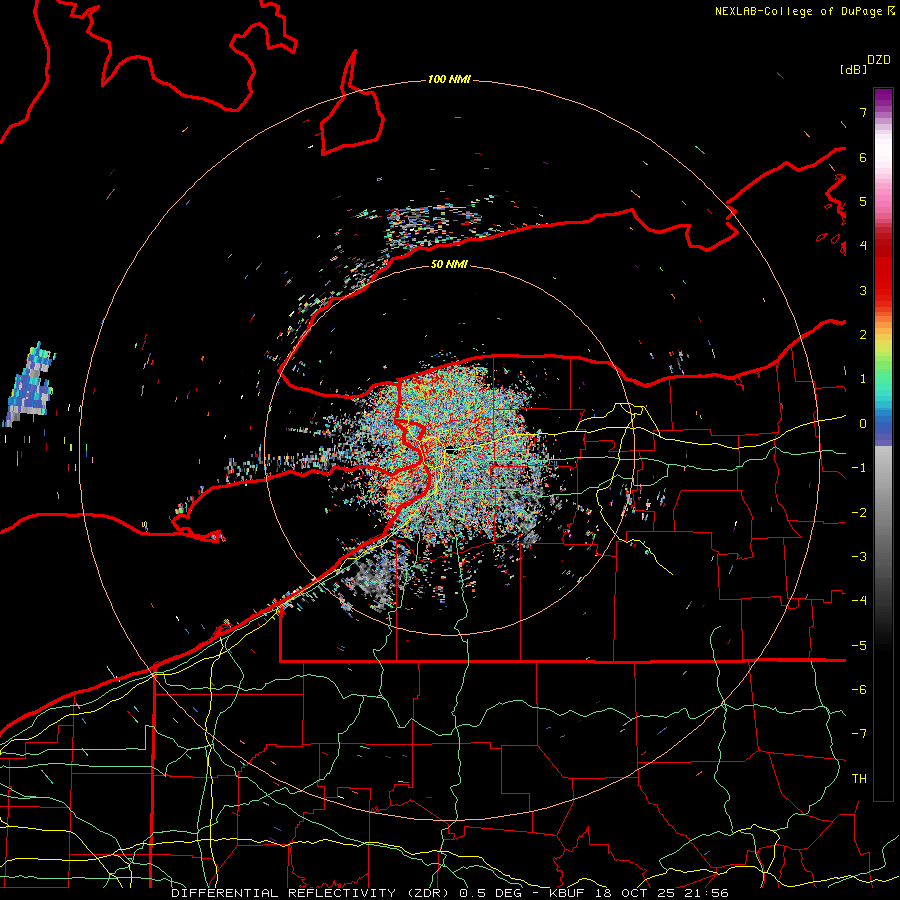Click the KBUF station identifier
The image size is (900, 900).
point(569,893)
